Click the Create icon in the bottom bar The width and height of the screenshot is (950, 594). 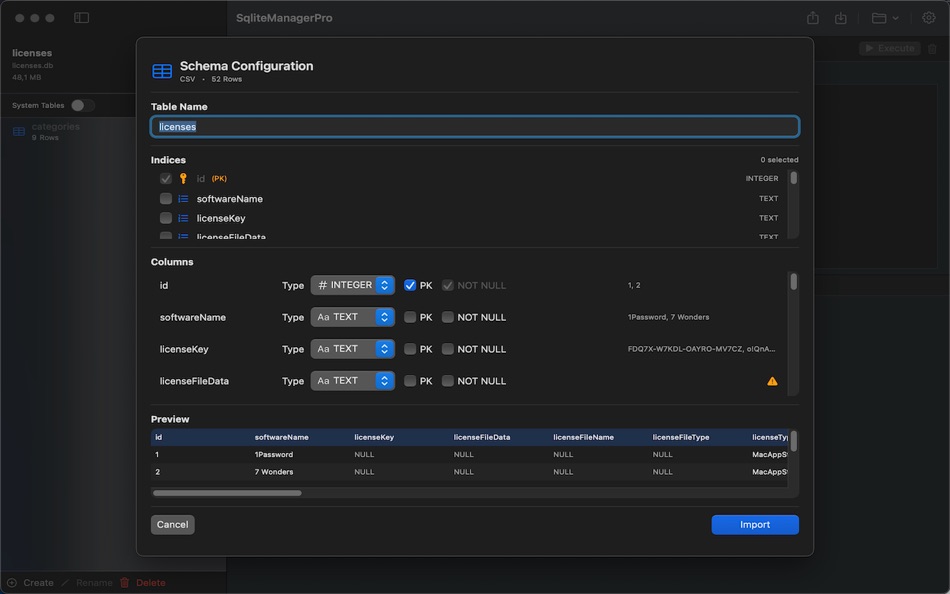click(x=11, y=582)
